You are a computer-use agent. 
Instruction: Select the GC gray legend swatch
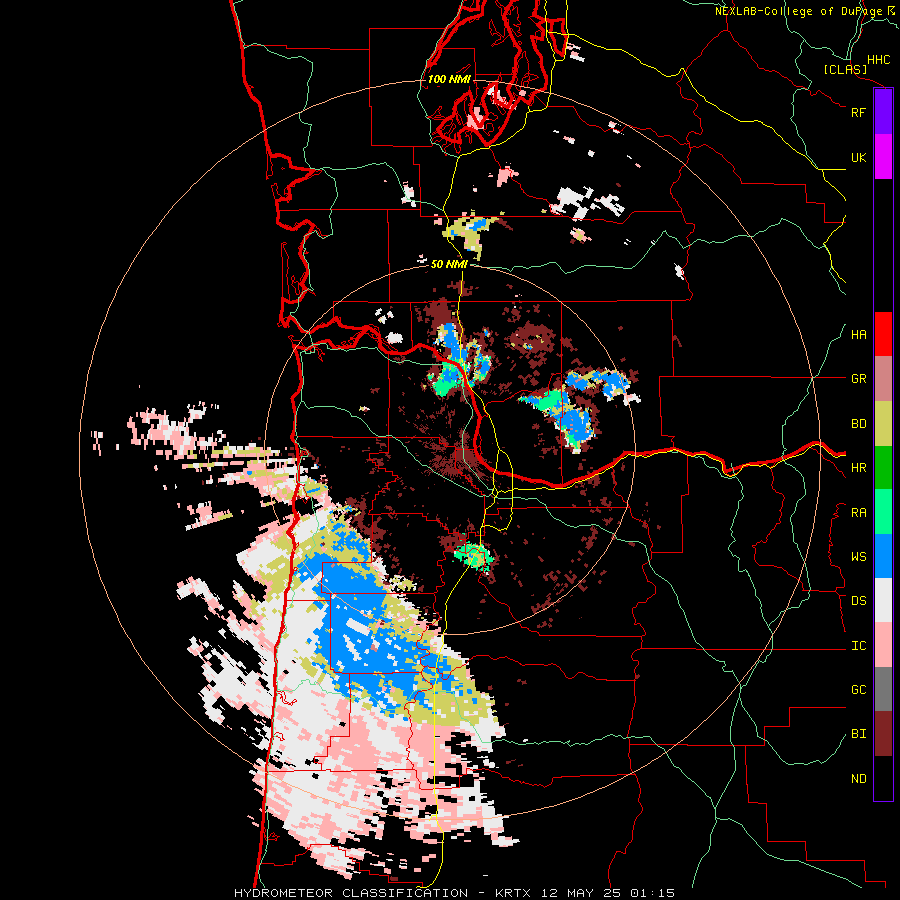883,690
